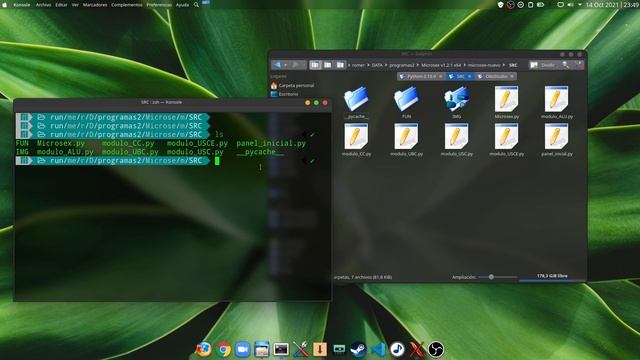Go back in Dolphin navigation
The height and width of the screenshot is (360, 640).
click(x=277, y=65)
